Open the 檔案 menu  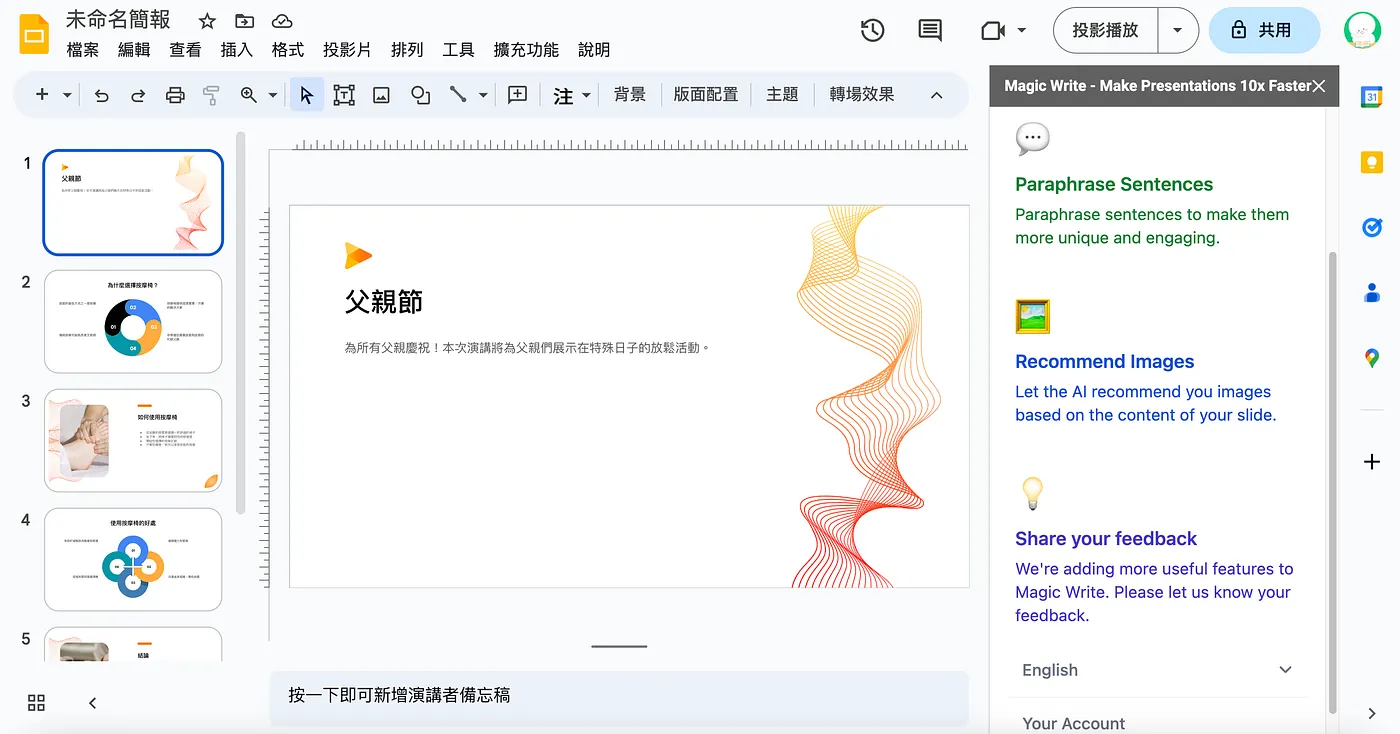[x=82, y=50]
